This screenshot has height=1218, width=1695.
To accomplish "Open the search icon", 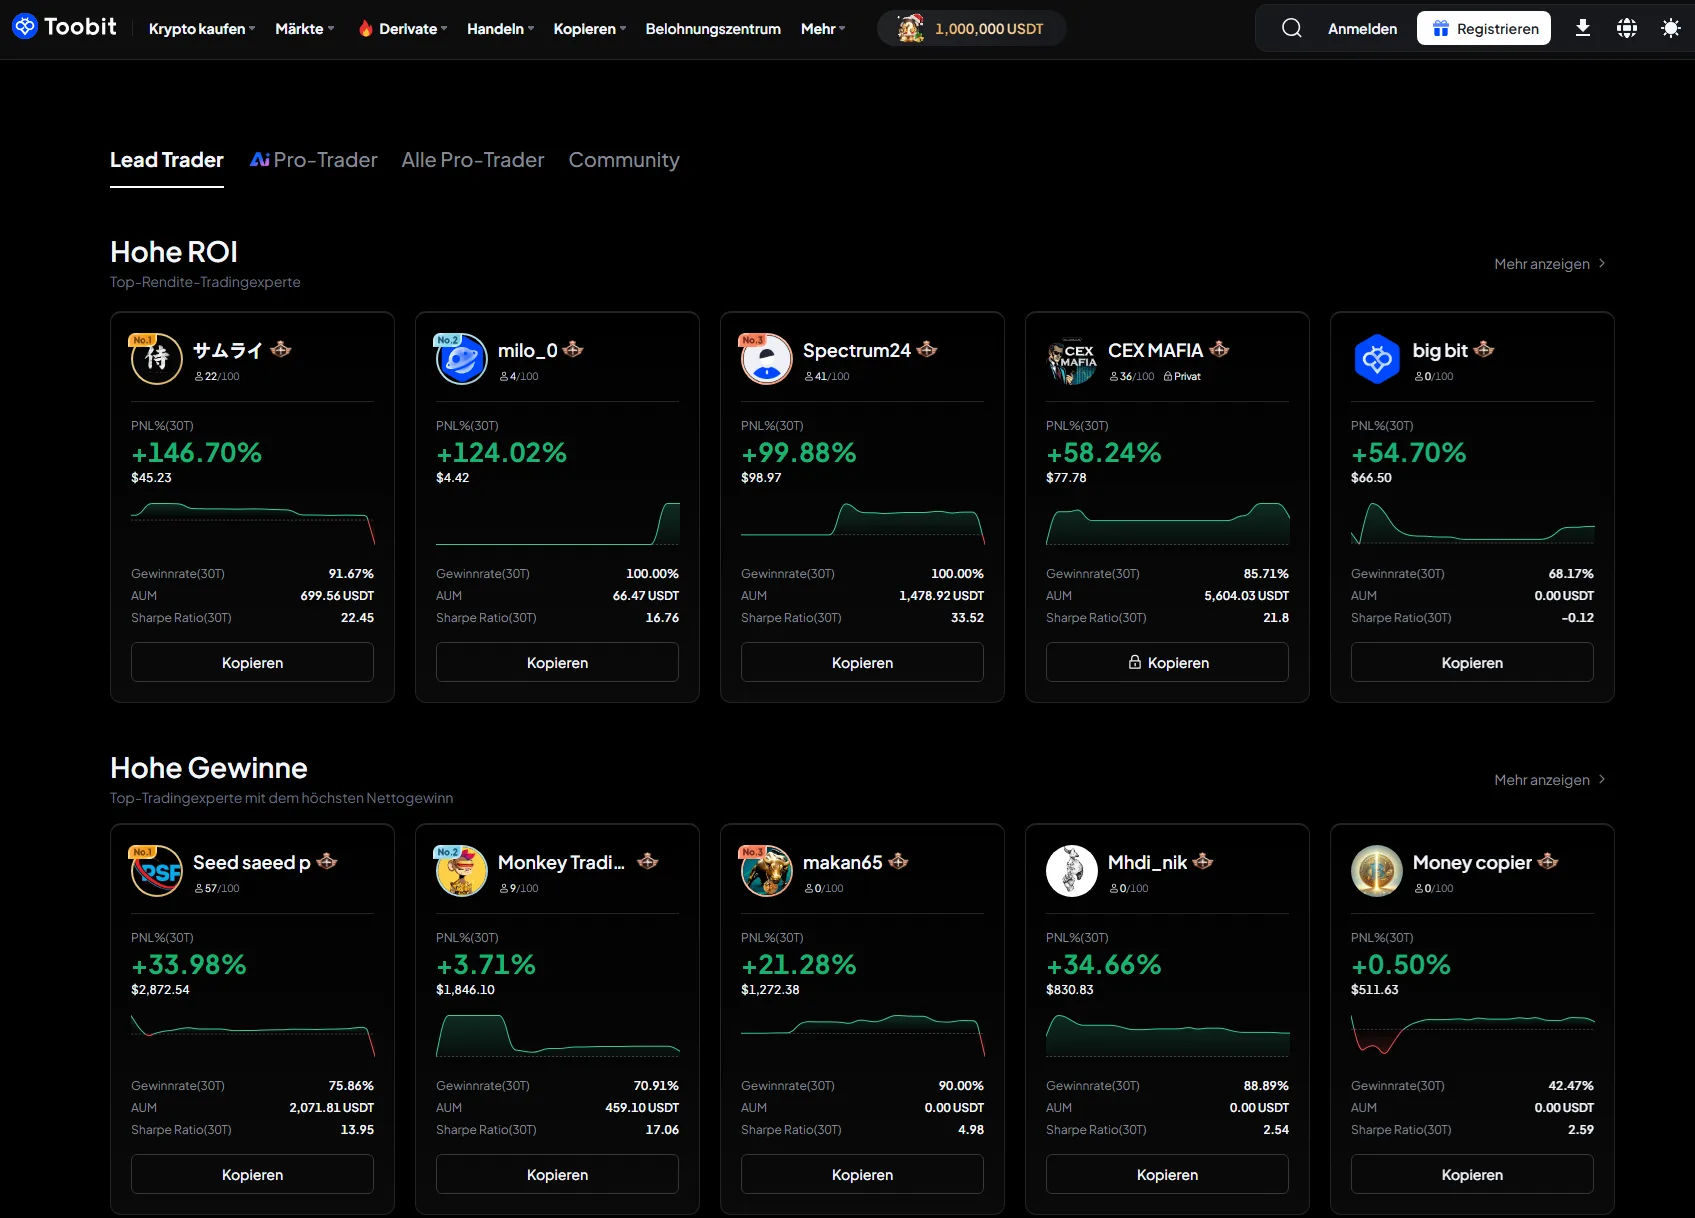I will click(1292, 28).
